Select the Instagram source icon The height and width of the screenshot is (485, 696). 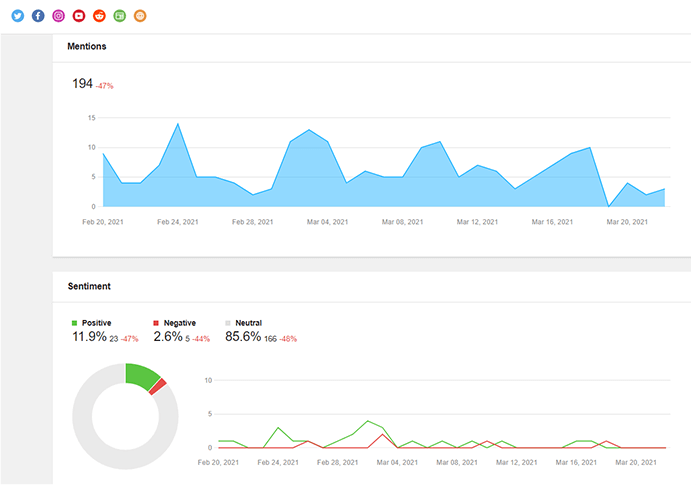tap(59, 16)
